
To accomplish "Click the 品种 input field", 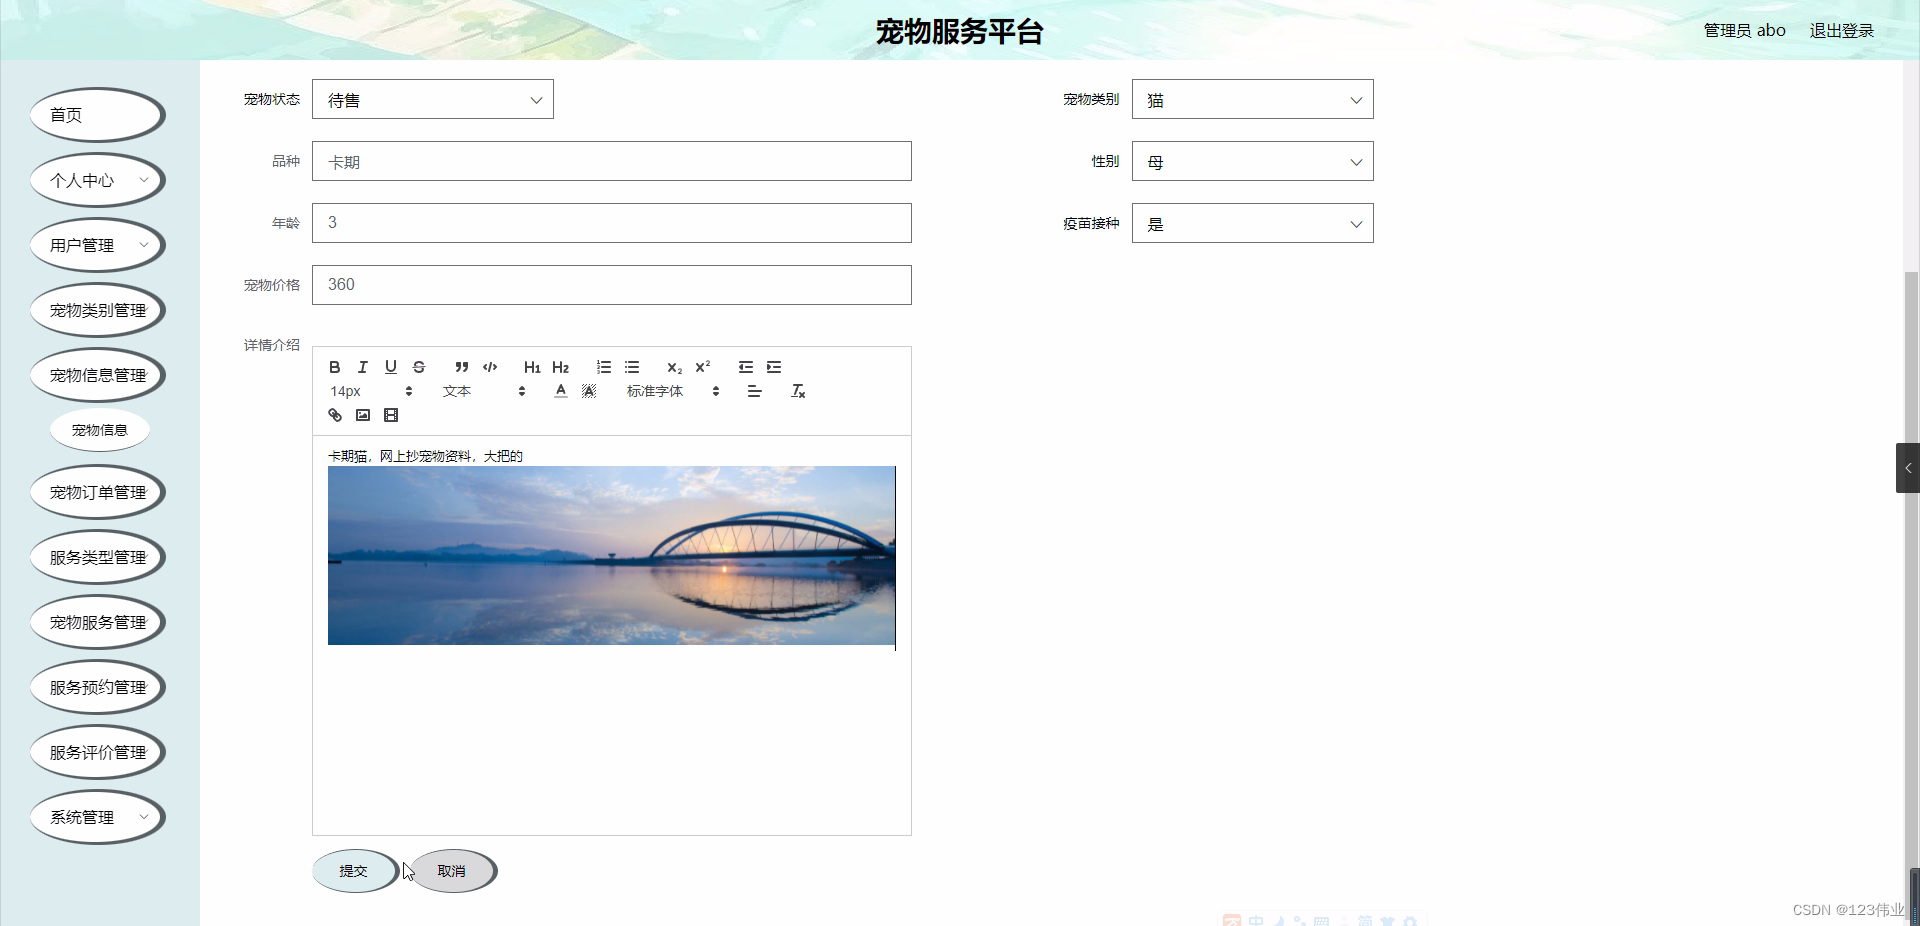I will point(612,161).
